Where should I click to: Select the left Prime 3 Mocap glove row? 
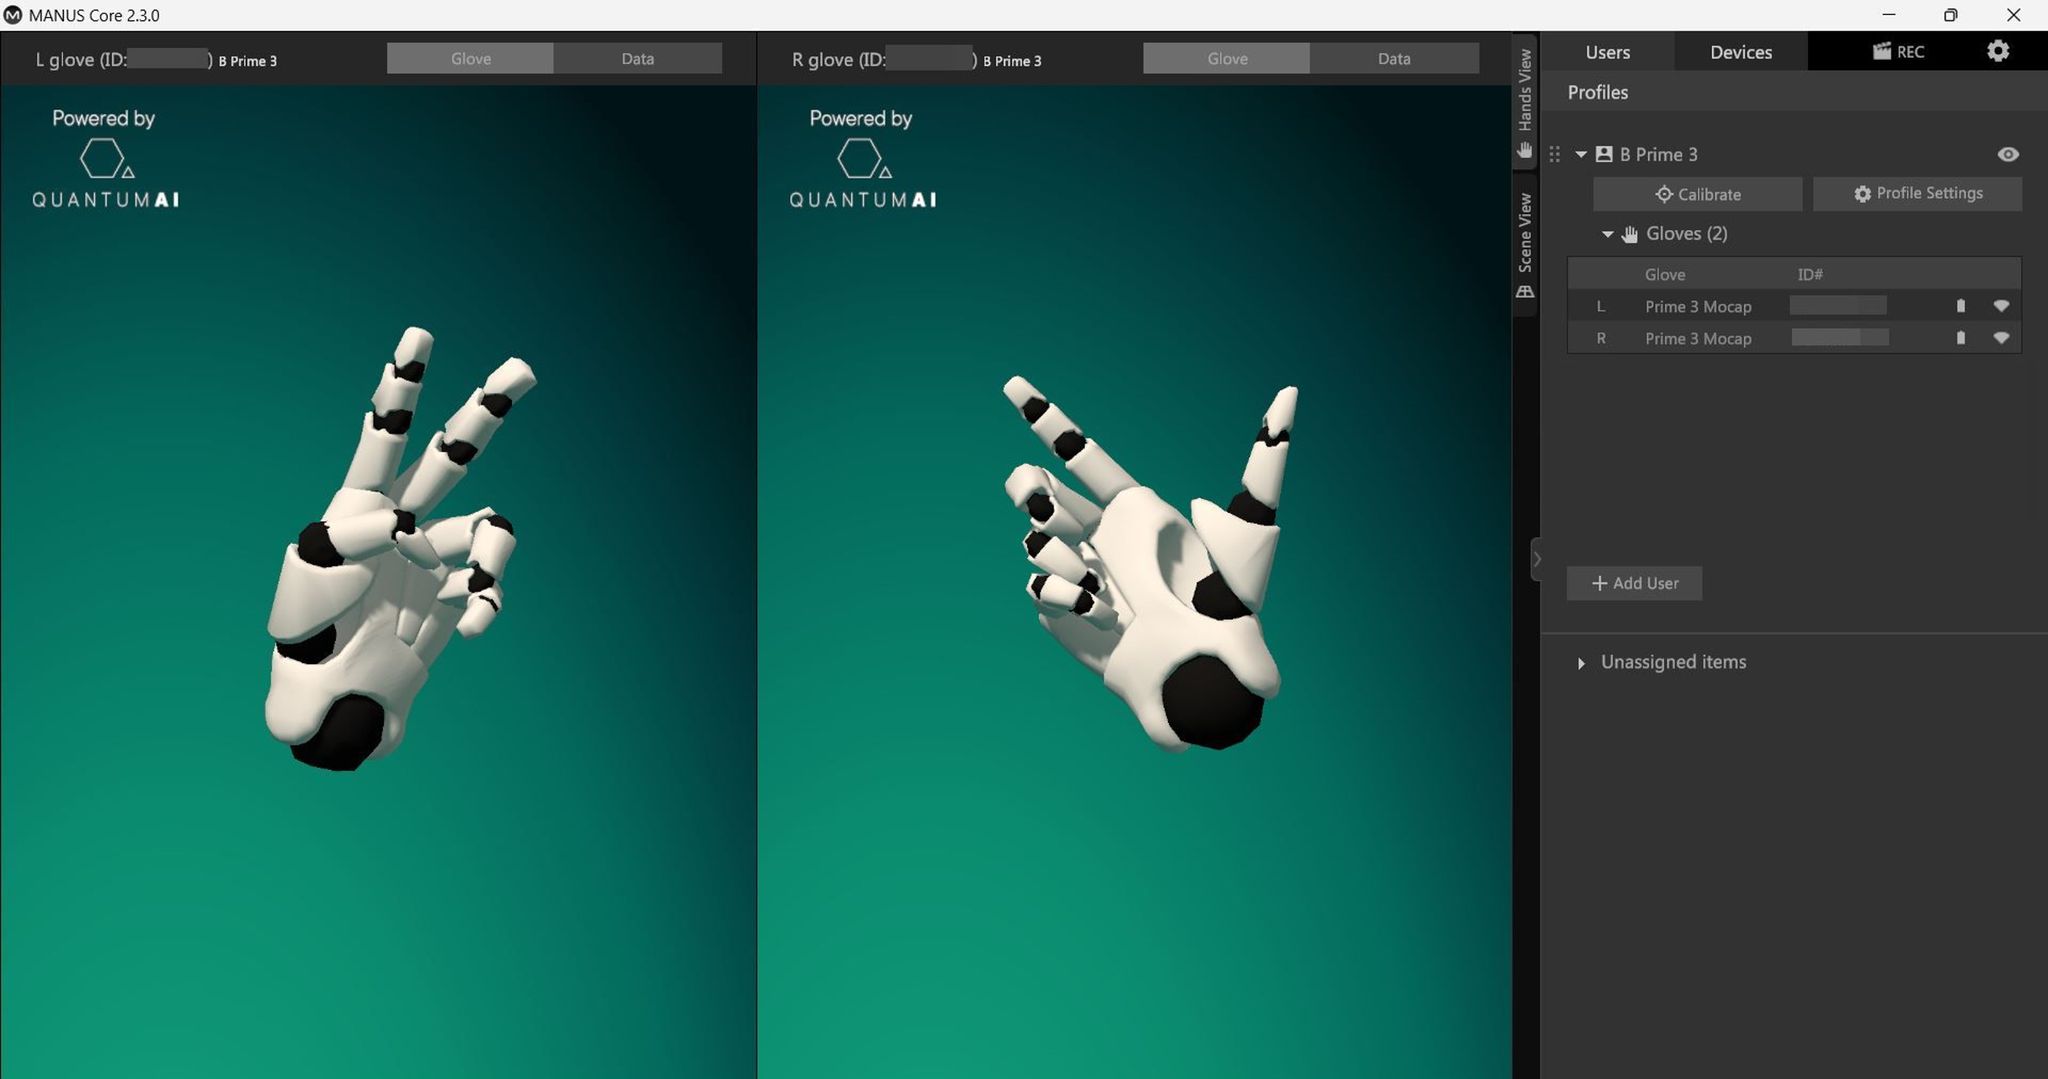coord(1697,307)
